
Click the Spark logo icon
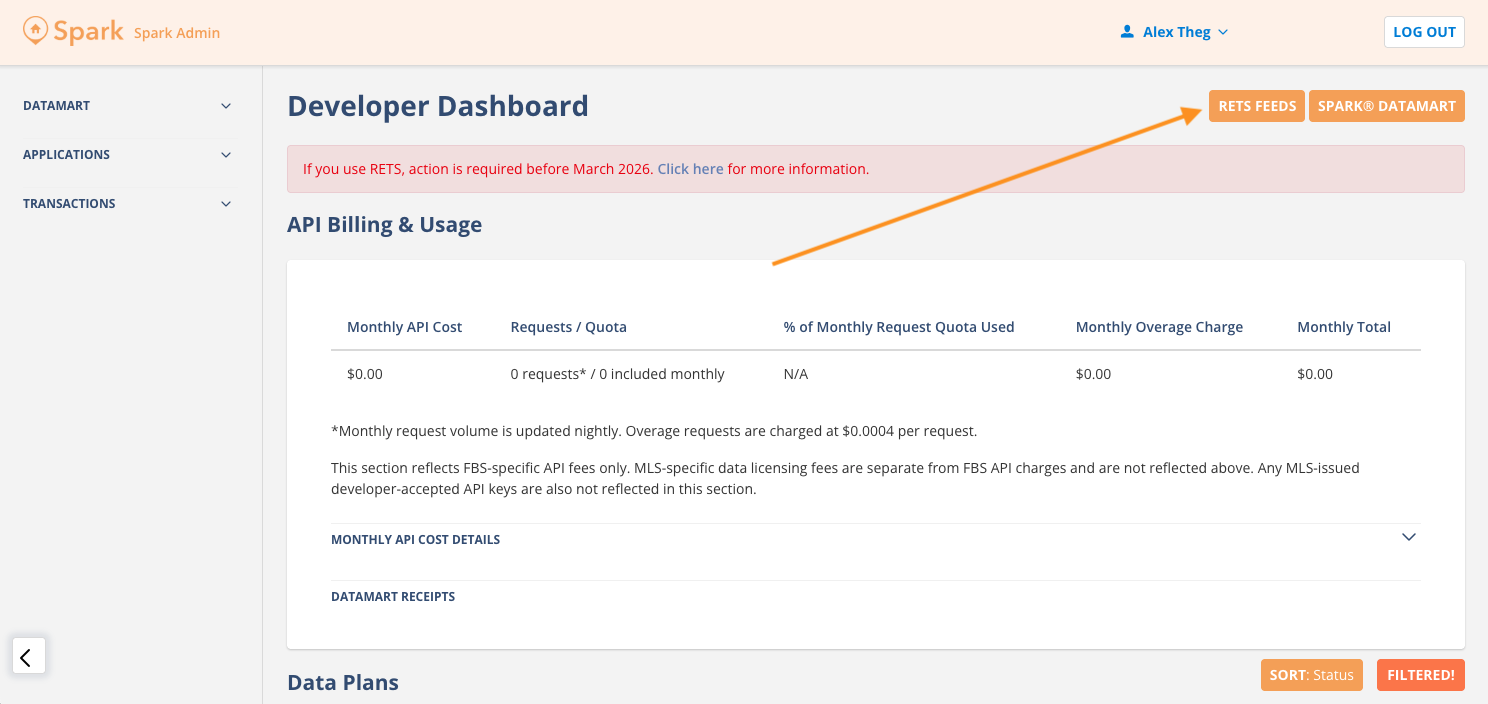pyautogui.click(x=35, y=31)
